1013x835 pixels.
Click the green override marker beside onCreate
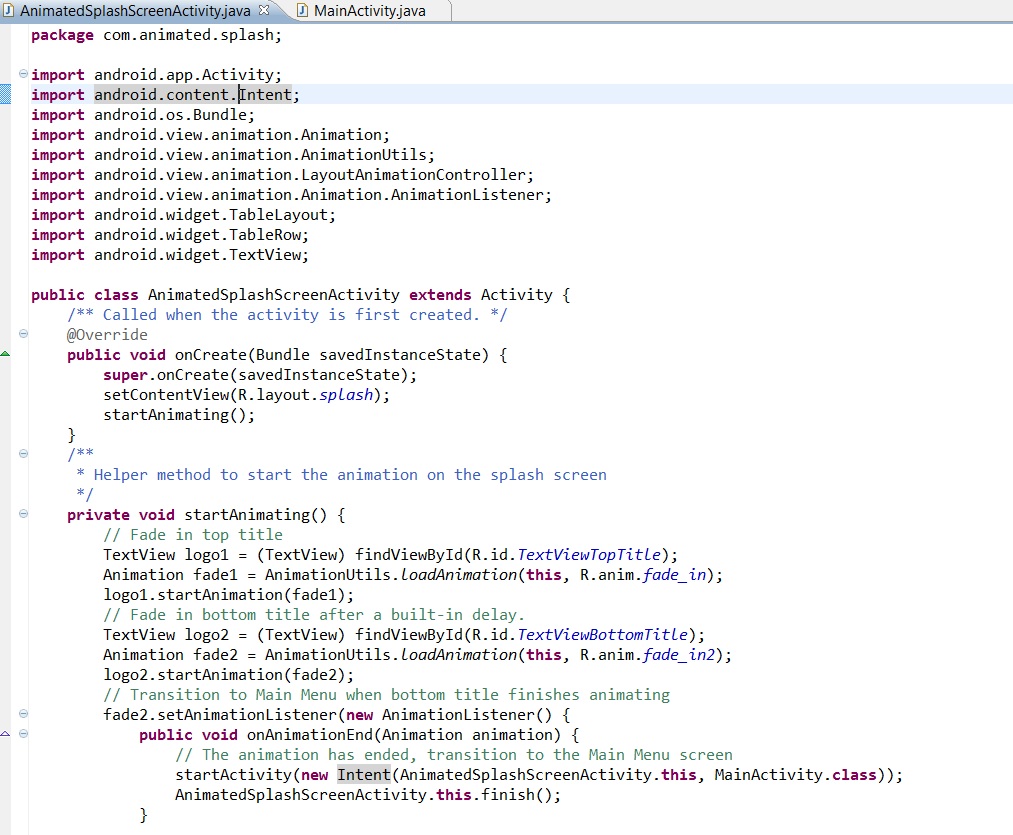(7, 353)
